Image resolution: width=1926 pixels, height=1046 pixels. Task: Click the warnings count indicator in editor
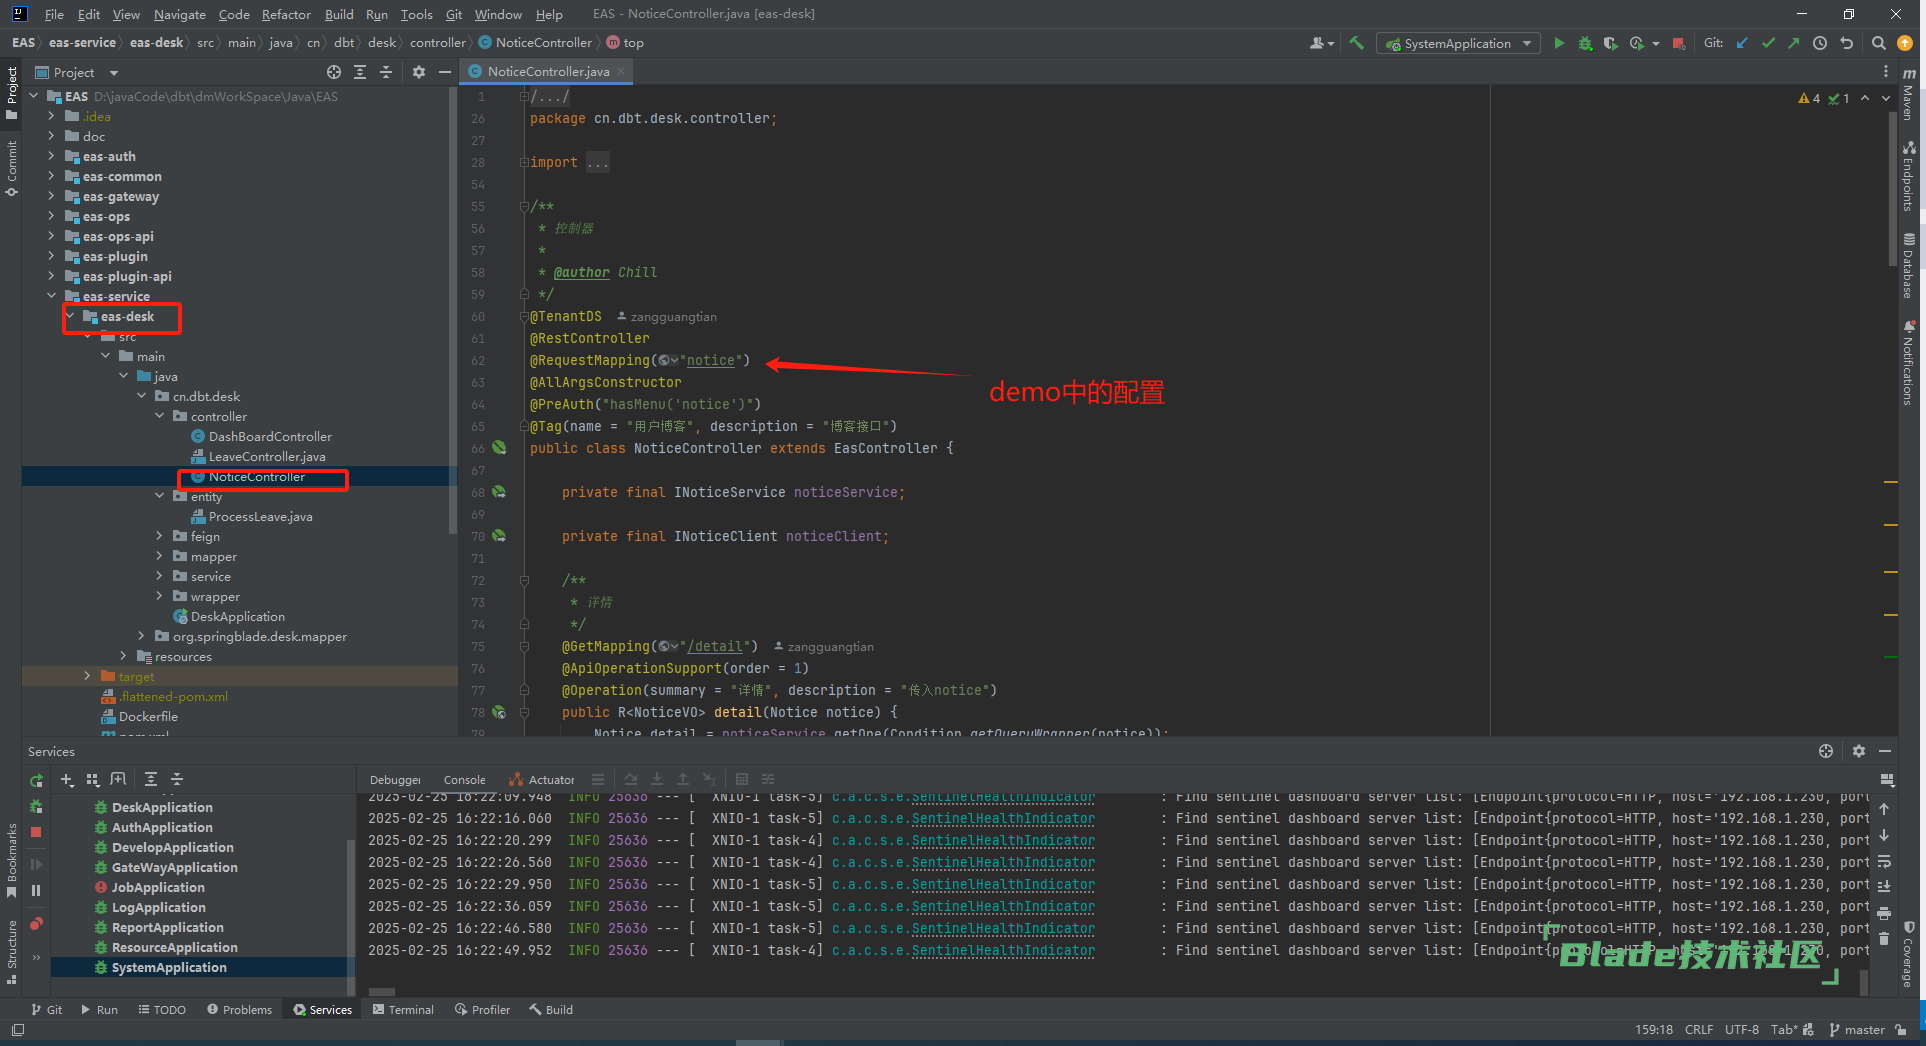tap(1809, 98)
